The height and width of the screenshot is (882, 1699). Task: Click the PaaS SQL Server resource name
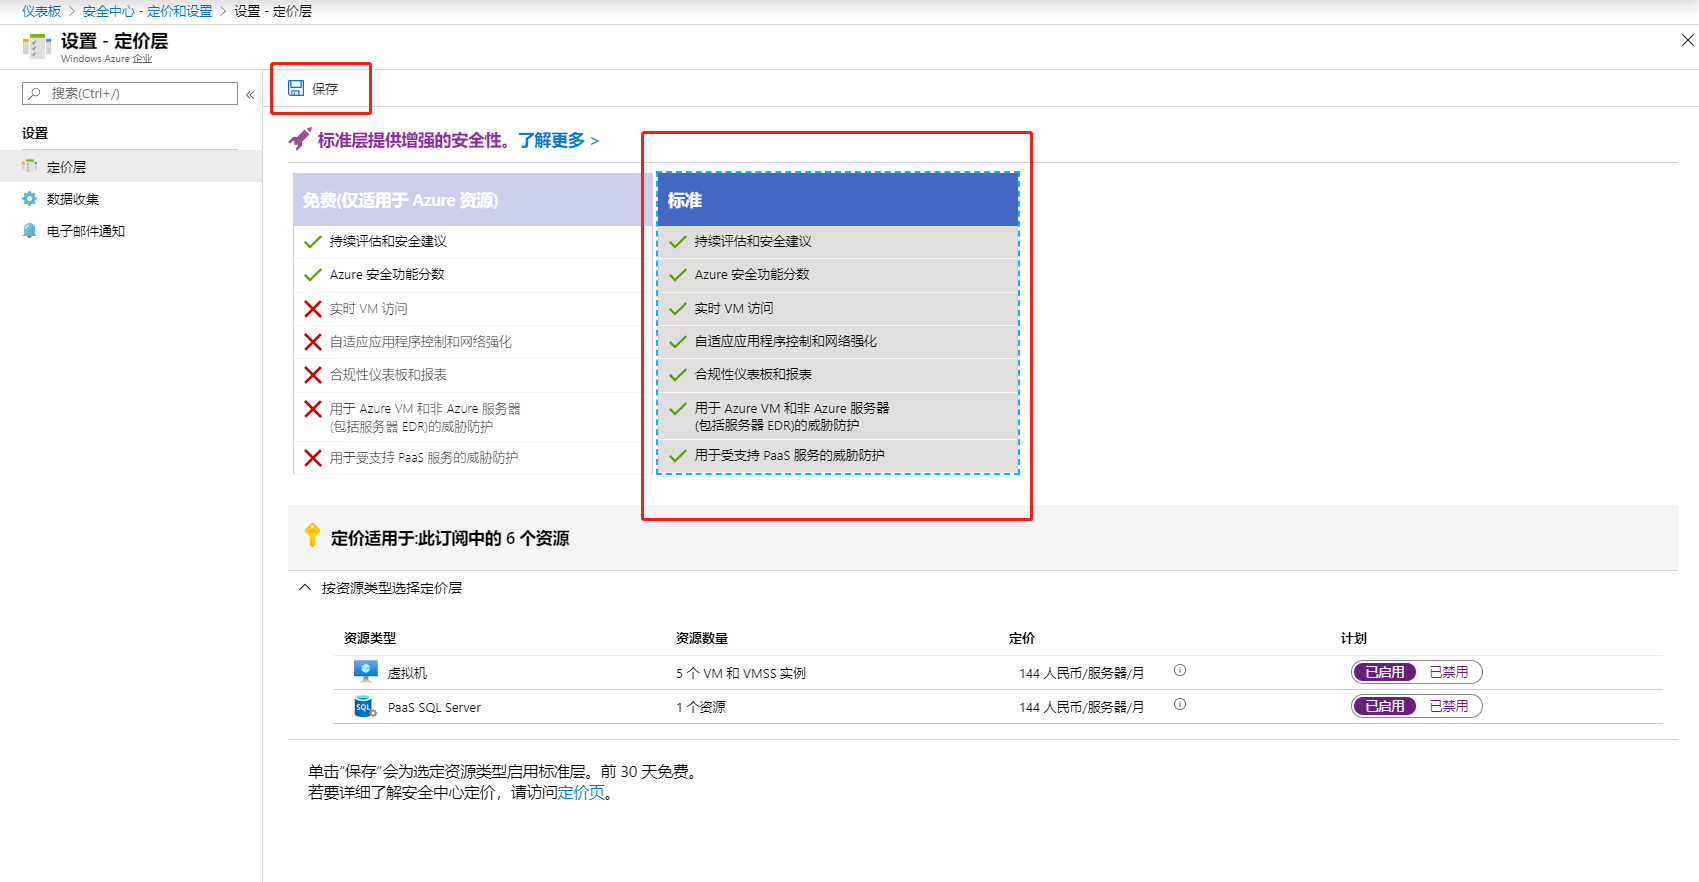pyautogui.click(x=434, y=707)
